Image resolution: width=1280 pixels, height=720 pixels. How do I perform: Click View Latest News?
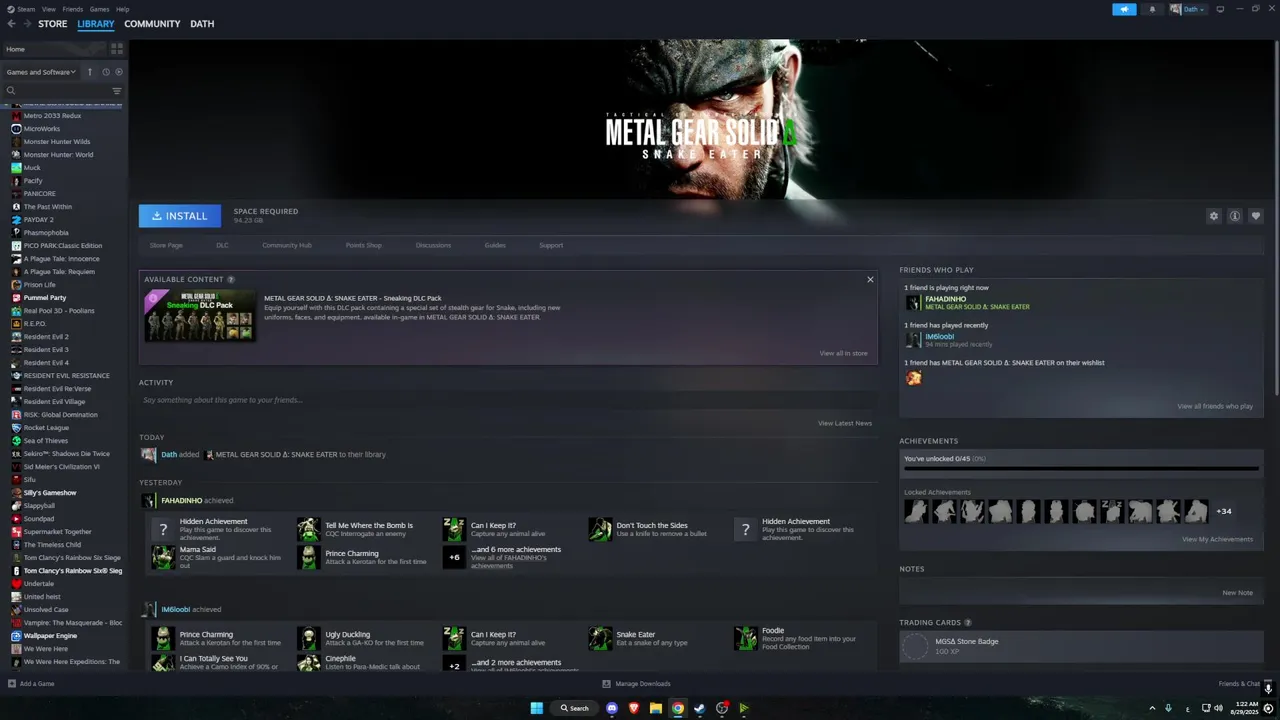(x=845, y=423)
